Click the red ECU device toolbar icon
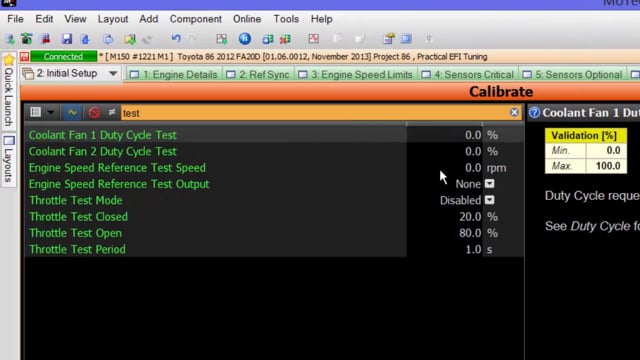The width and height of the screenshot is (640, 360). (x=45, y=39)
